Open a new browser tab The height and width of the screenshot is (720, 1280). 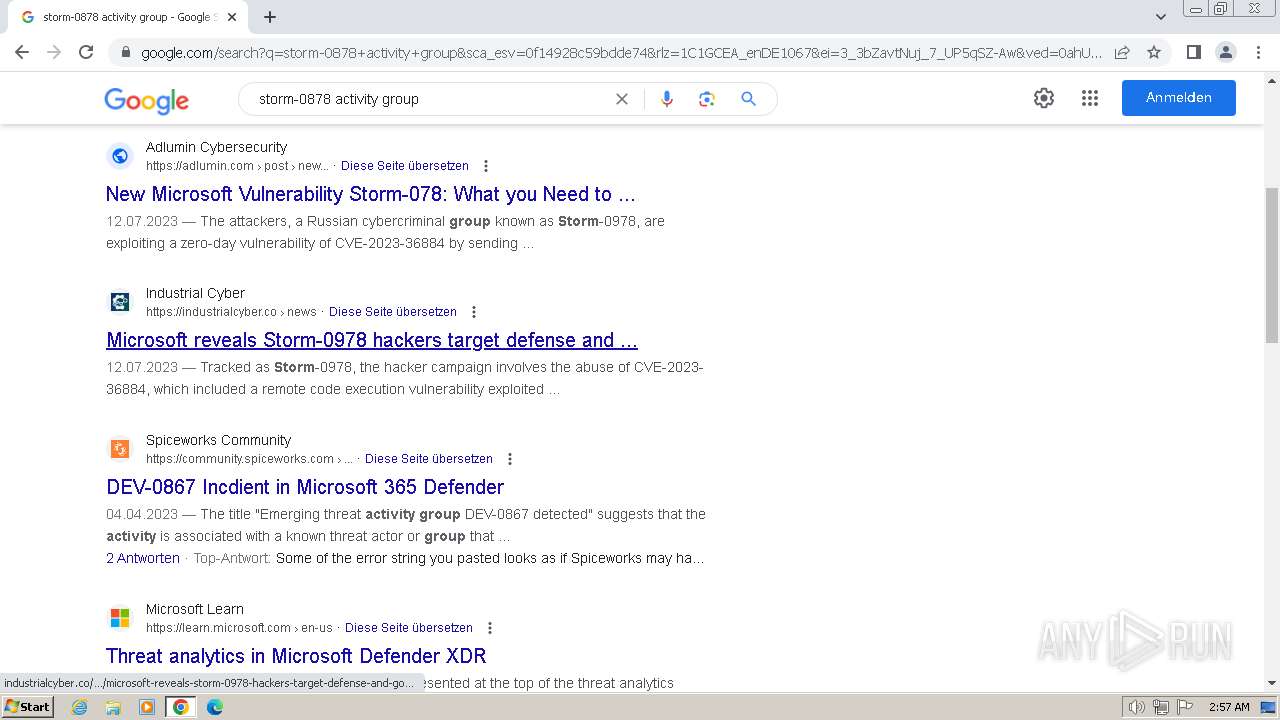[270, 17]
